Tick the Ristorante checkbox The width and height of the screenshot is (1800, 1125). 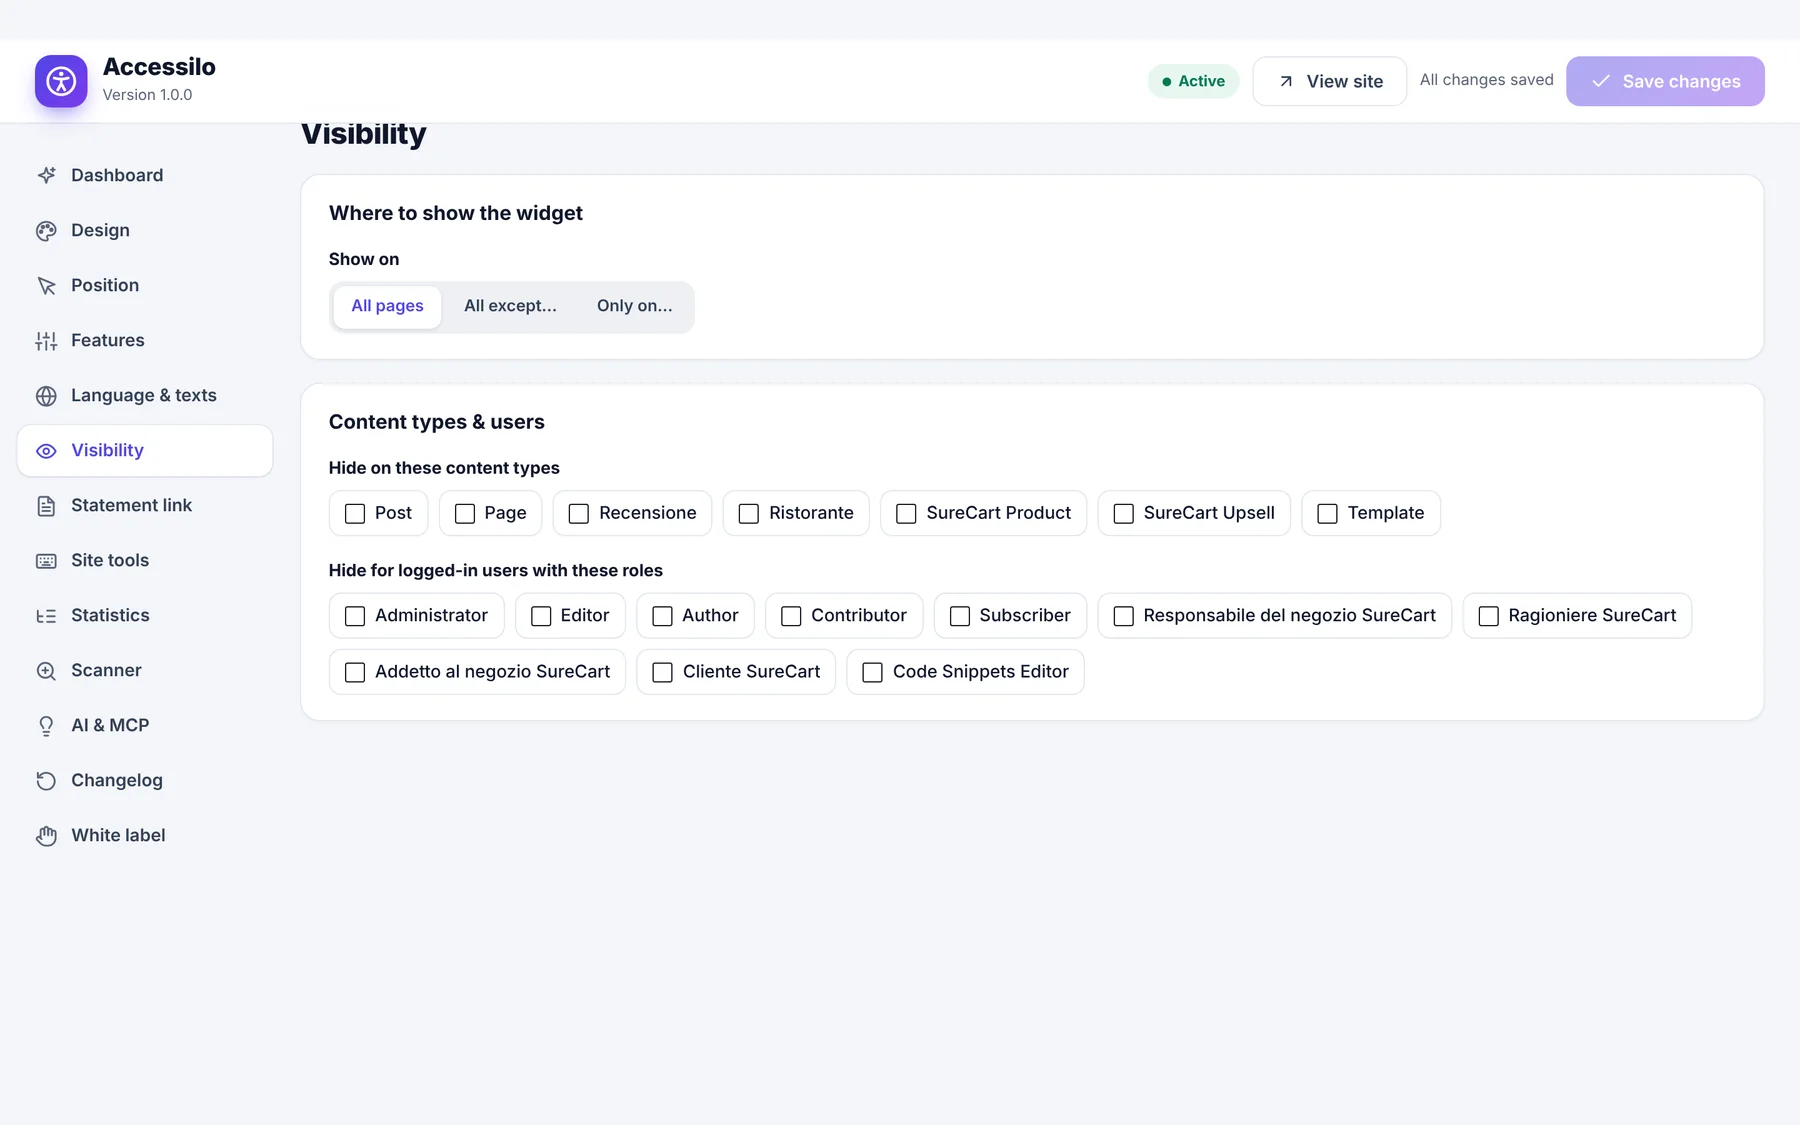749,514
